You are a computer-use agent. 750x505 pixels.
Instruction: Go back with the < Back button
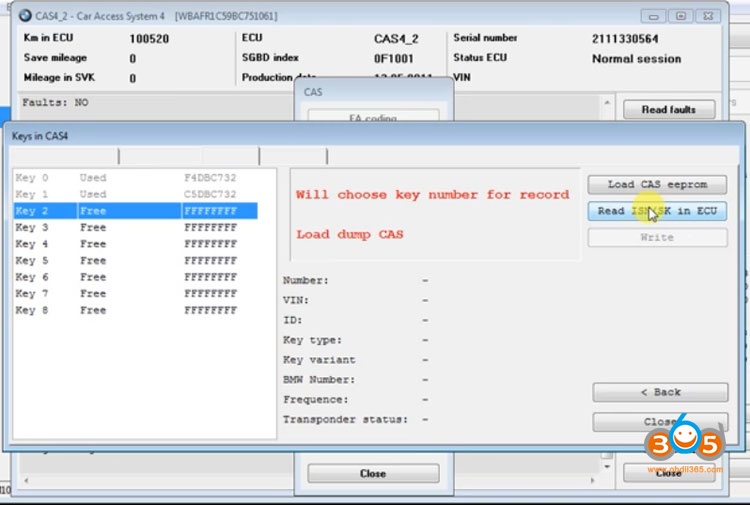(660, 392)
